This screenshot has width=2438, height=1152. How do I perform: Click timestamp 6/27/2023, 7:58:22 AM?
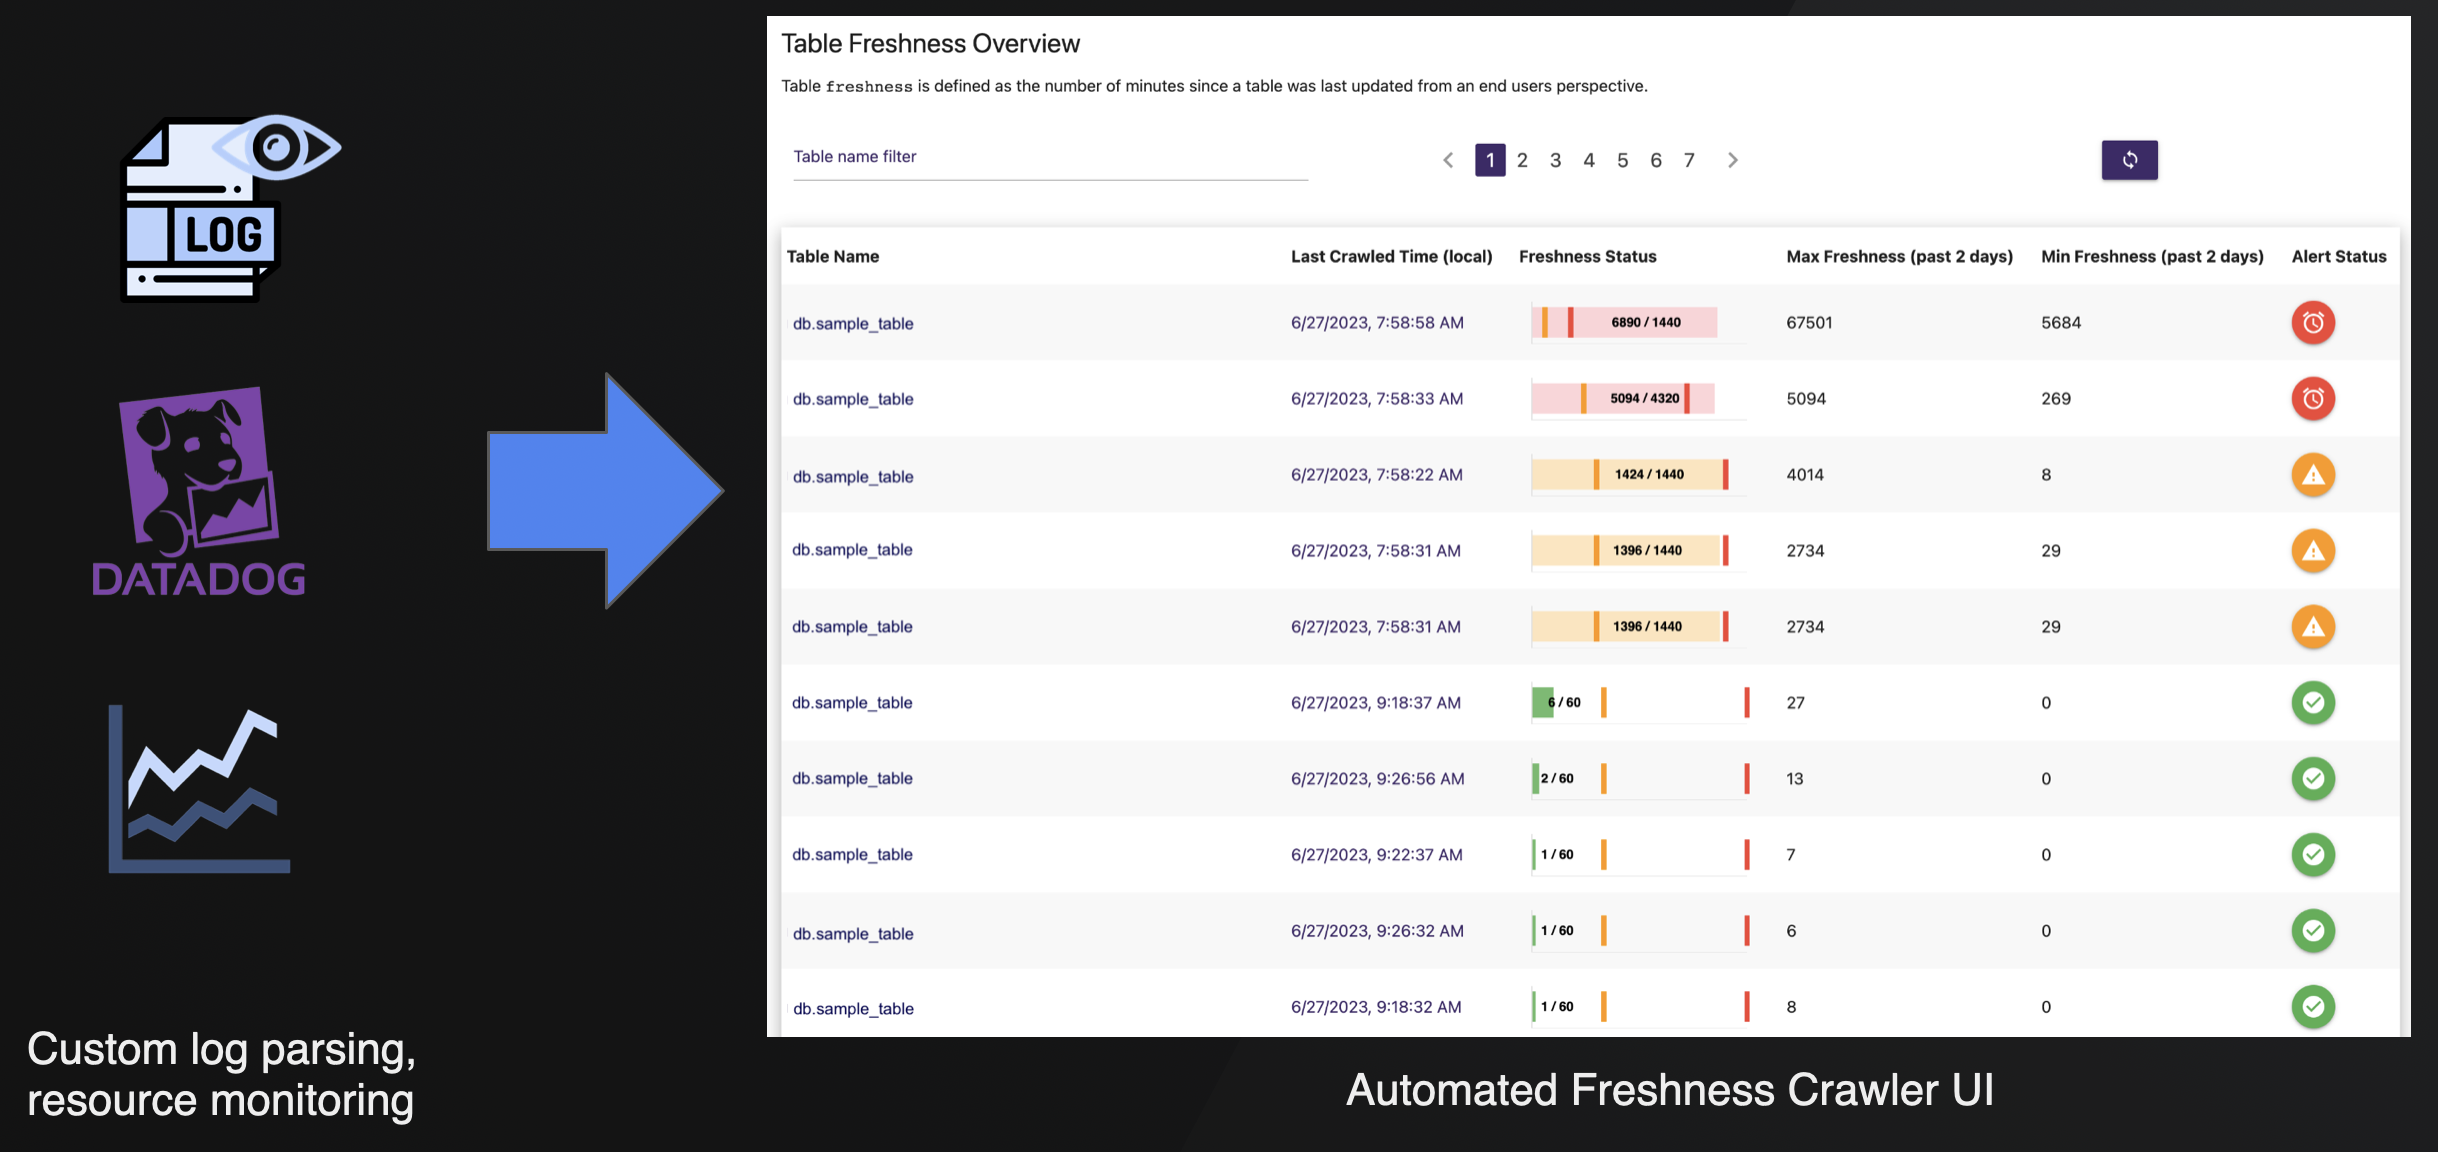1377,475
